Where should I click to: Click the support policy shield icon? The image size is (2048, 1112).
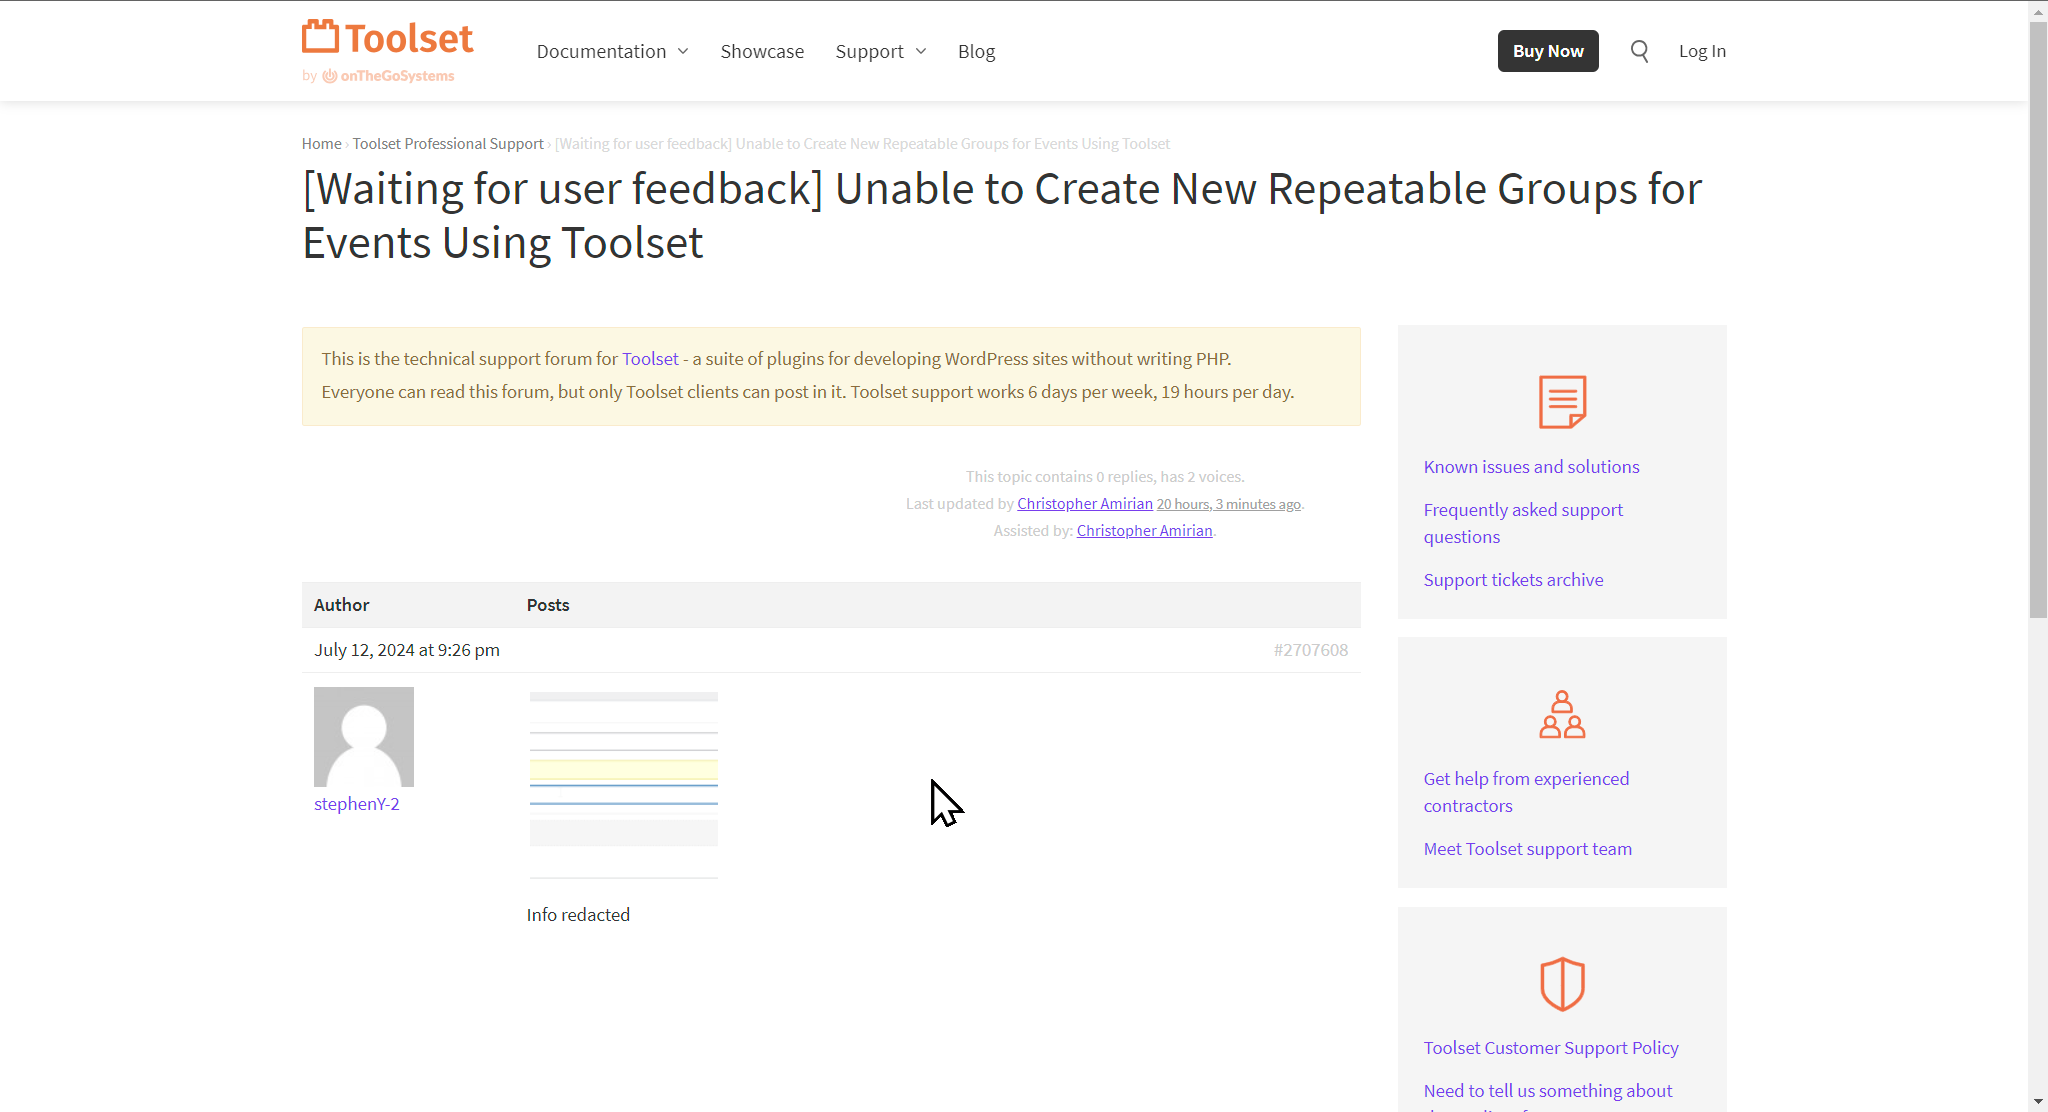tap(1562, 984)
